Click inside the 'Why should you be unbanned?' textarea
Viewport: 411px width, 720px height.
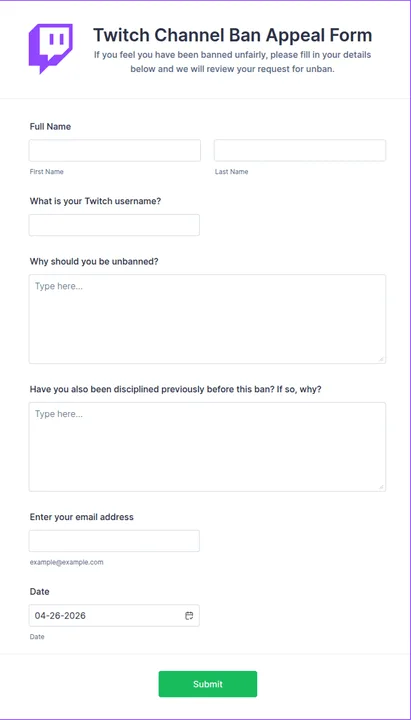click(x=207, y=319)
